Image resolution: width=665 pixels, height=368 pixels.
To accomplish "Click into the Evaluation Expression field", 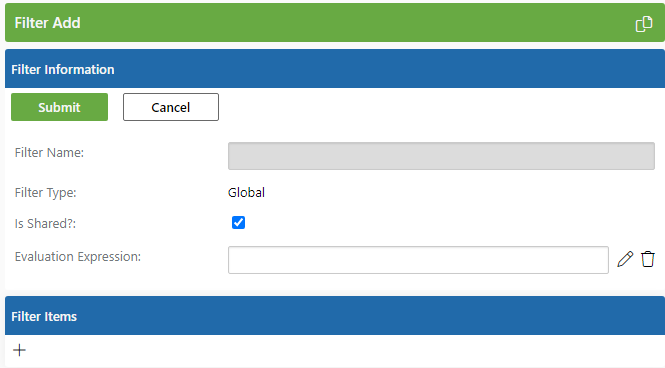I will click(418, 260).
